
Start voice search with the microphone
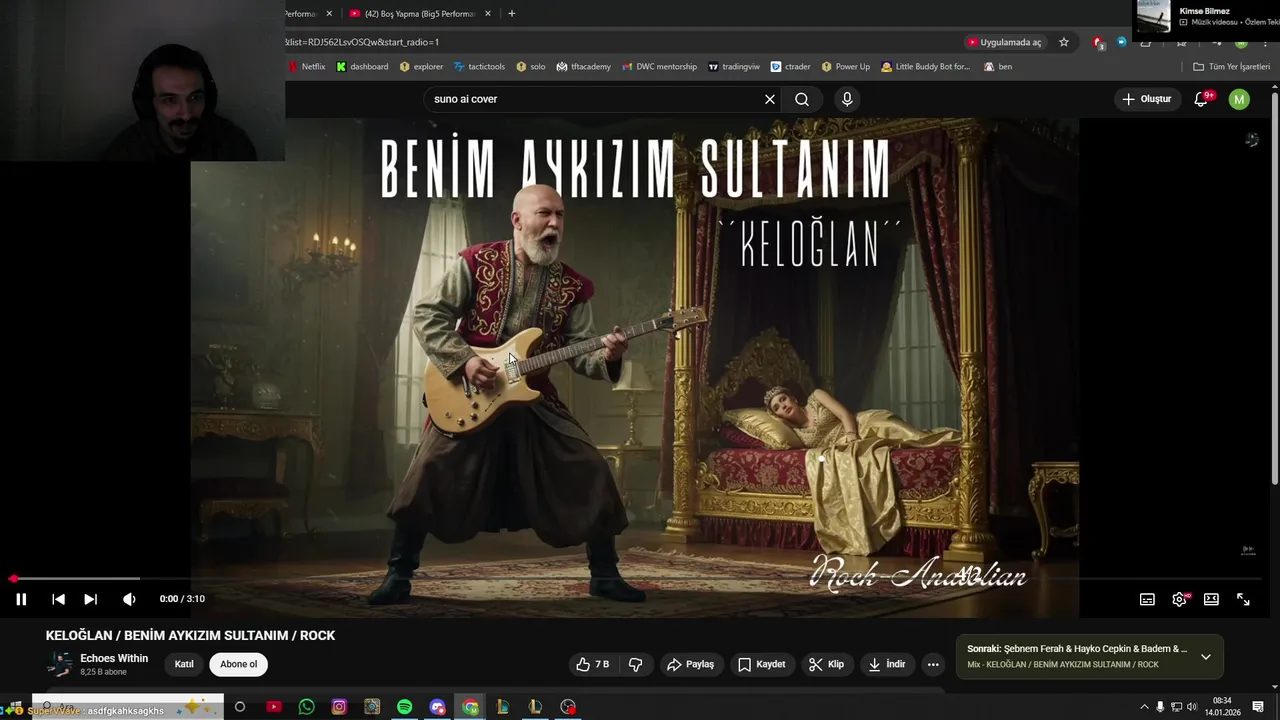point(847,99)
